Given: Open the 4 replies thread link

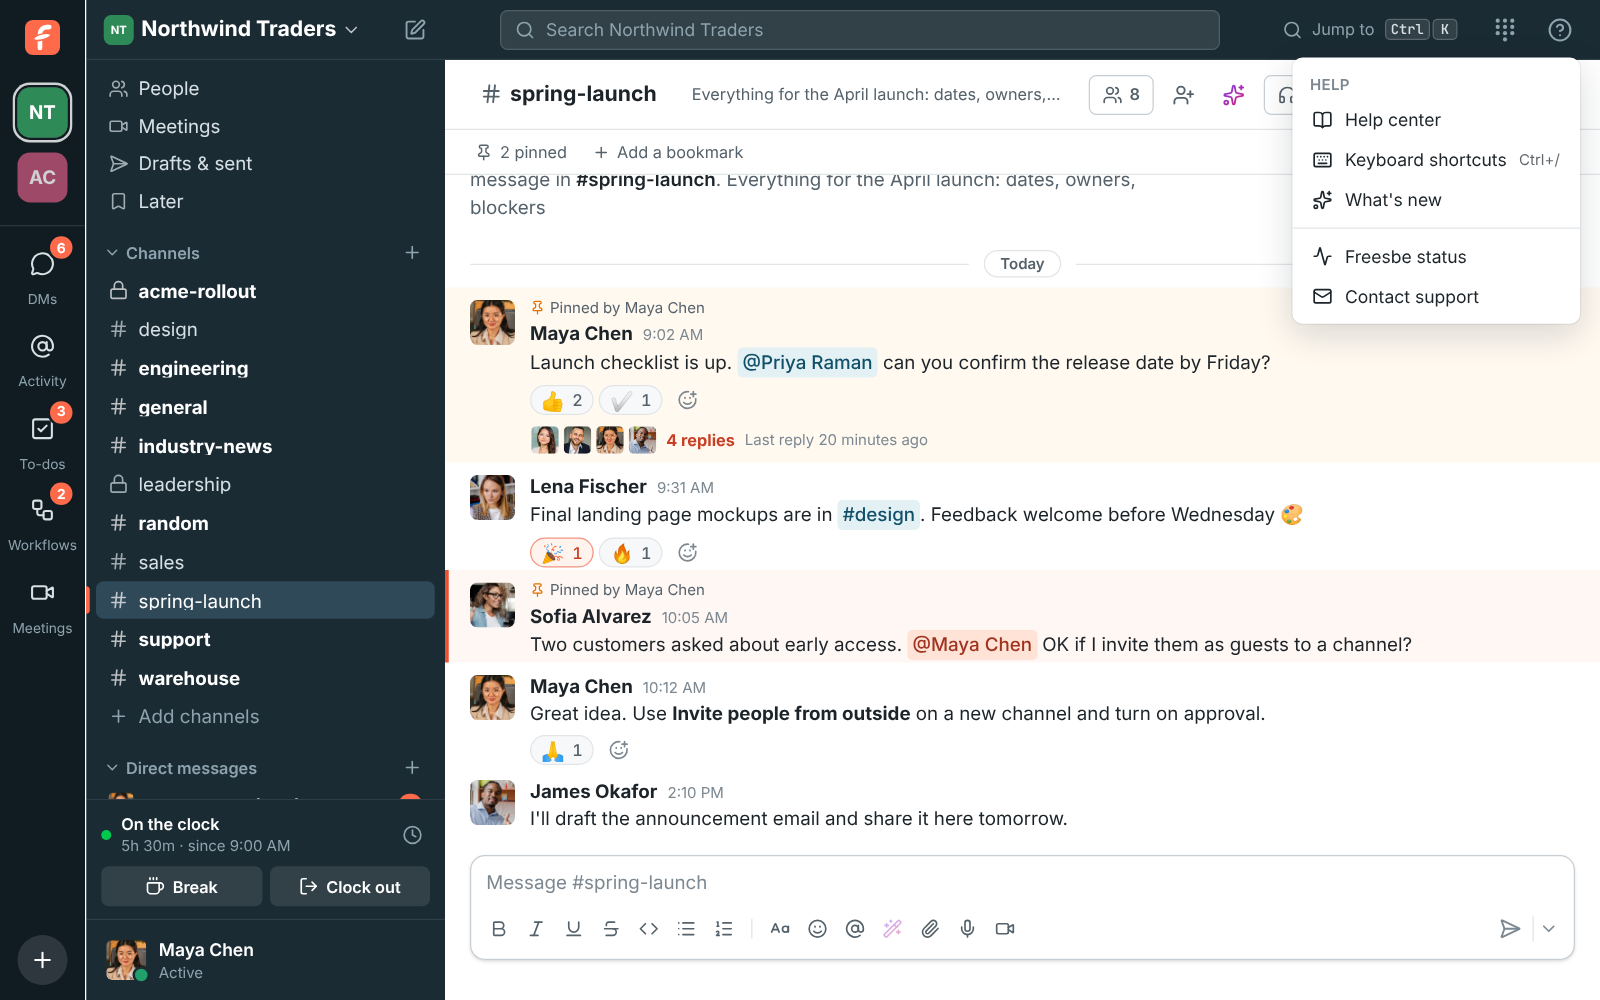Looking at the screenshot, I should point(700,440).
